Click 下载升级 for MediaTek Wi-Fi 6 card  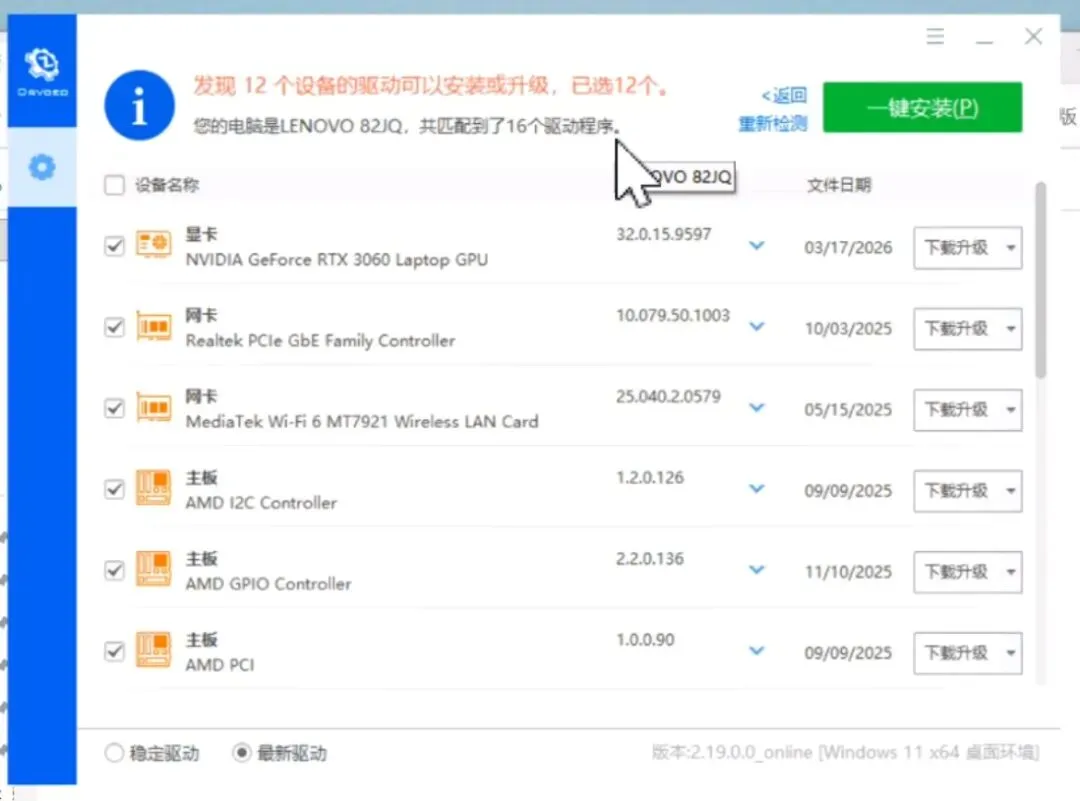point(956,410)
